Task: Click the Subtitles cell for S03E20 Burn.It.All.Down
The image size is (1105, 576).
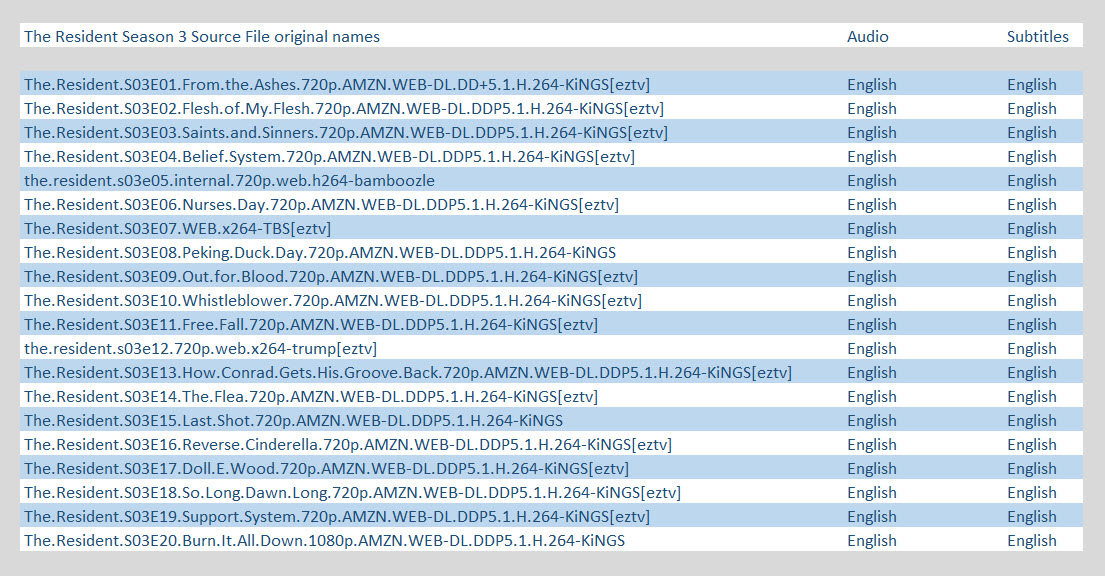Action: 1032,540
